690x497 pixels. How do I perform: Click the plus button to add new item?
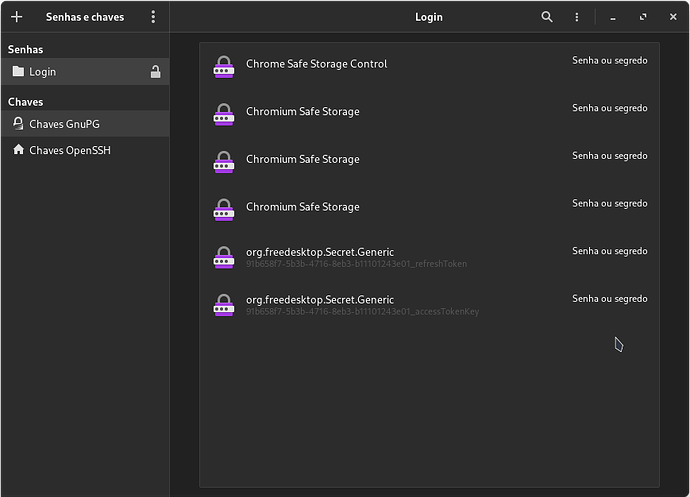tap(16, 17)
